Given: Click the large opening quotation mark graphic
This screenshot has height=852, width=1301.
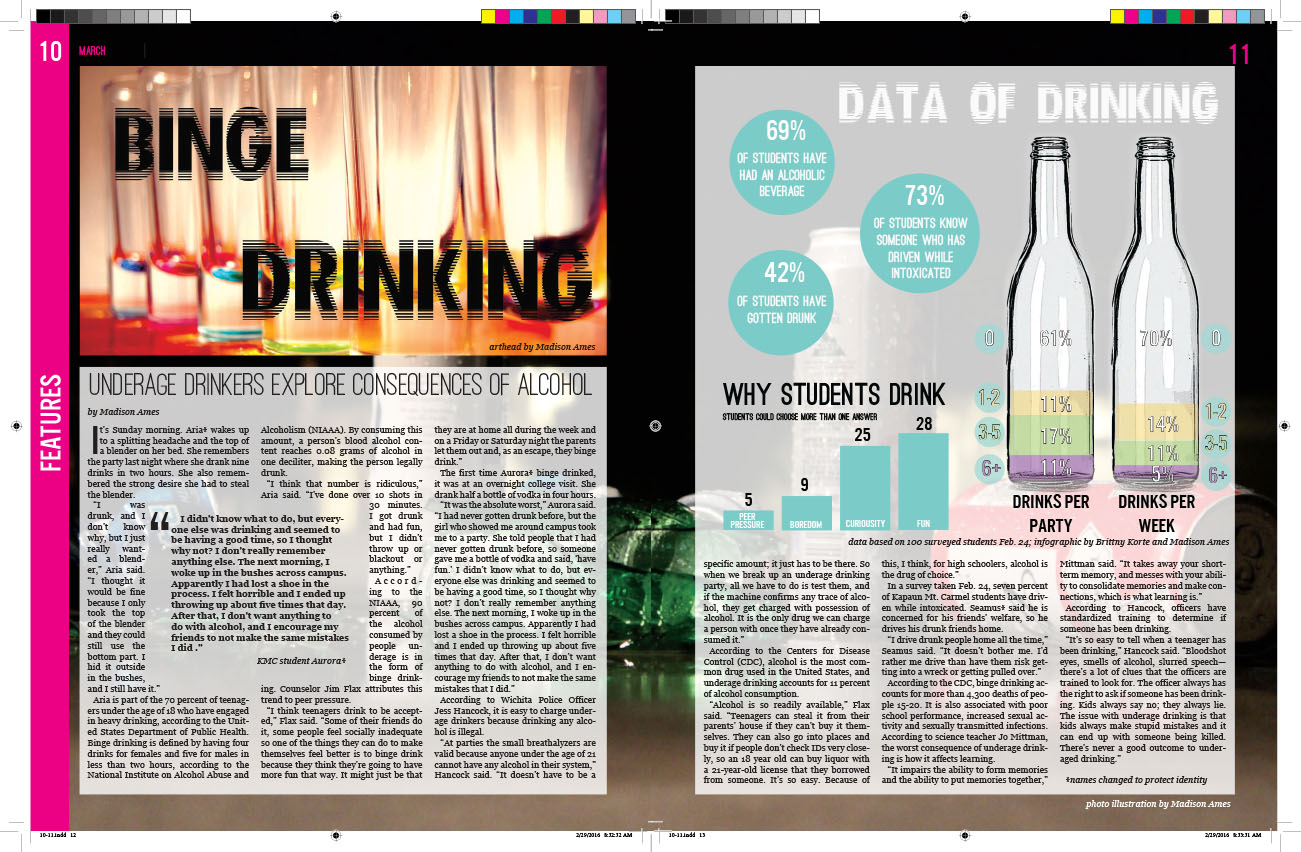Looking at the screenshot, I should point(159,524).
